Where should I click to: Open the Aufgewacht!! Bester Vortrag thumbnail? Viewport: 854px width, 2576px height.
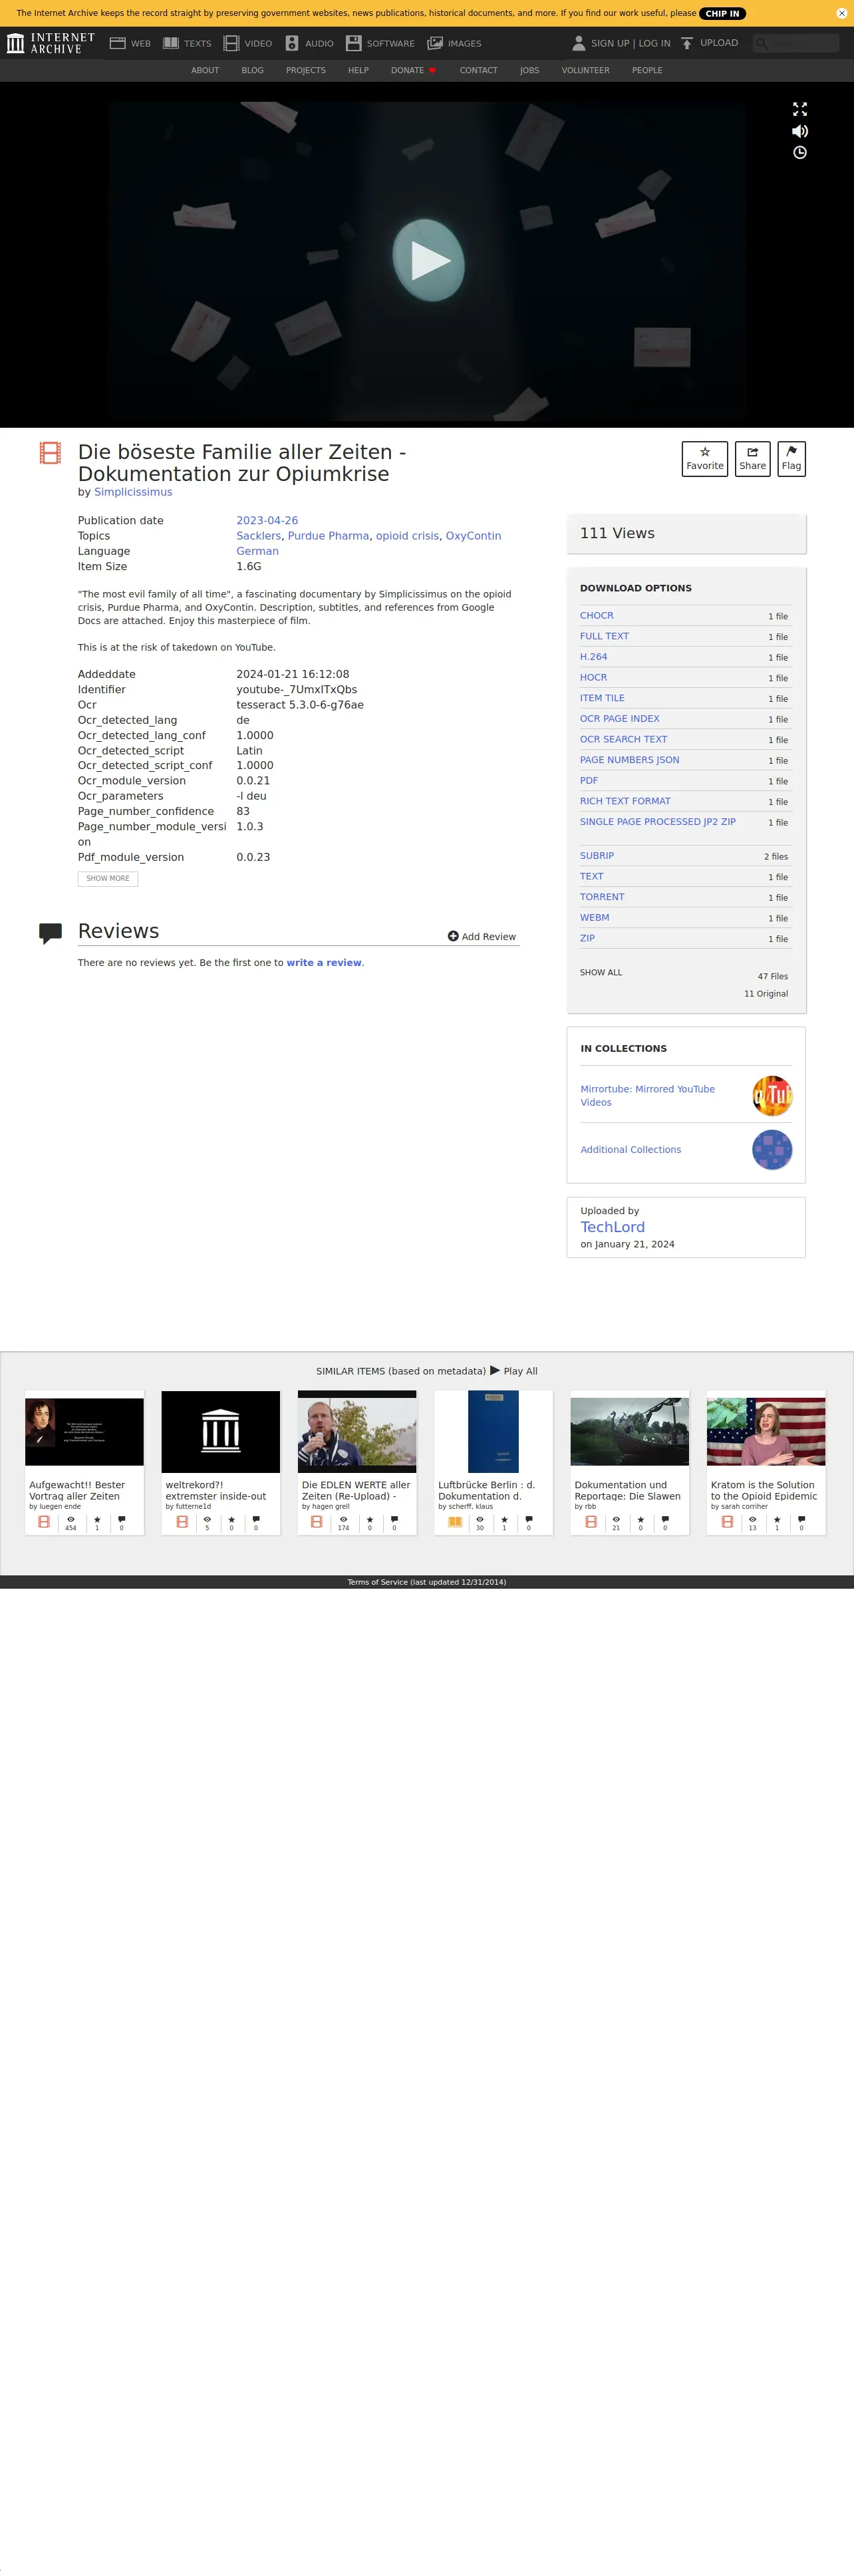click(84, 1432)
